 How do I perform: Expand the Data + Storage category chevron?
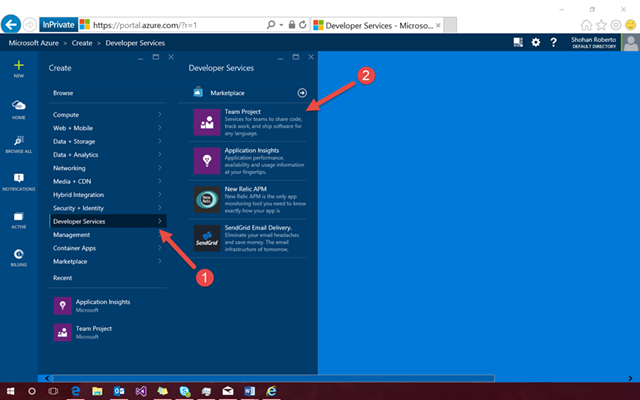point(160,141)
